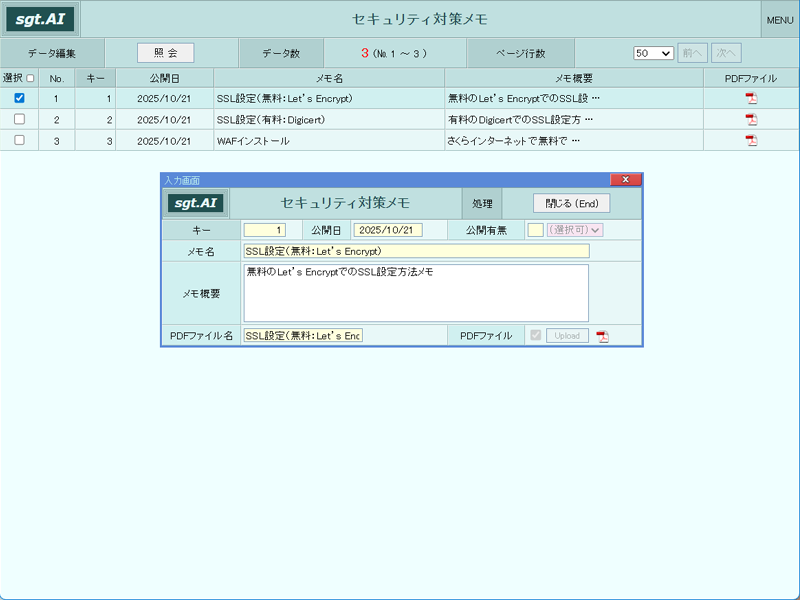The height and width of the screenshot is (600, 800).
Task: Click the キー input field with value 1
Action: [265, 230]
